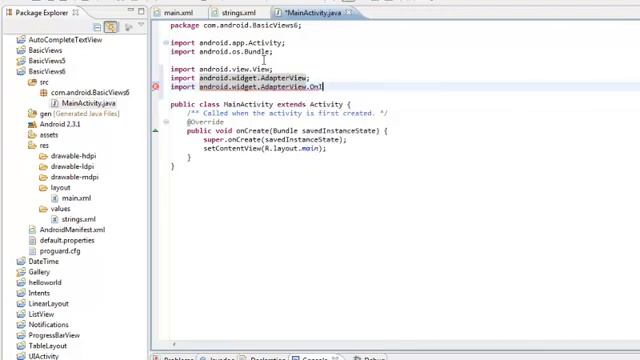The width and height of the screenshot is (640, 360).
Task: Select the DateTime project
Action: pos(44,262)
